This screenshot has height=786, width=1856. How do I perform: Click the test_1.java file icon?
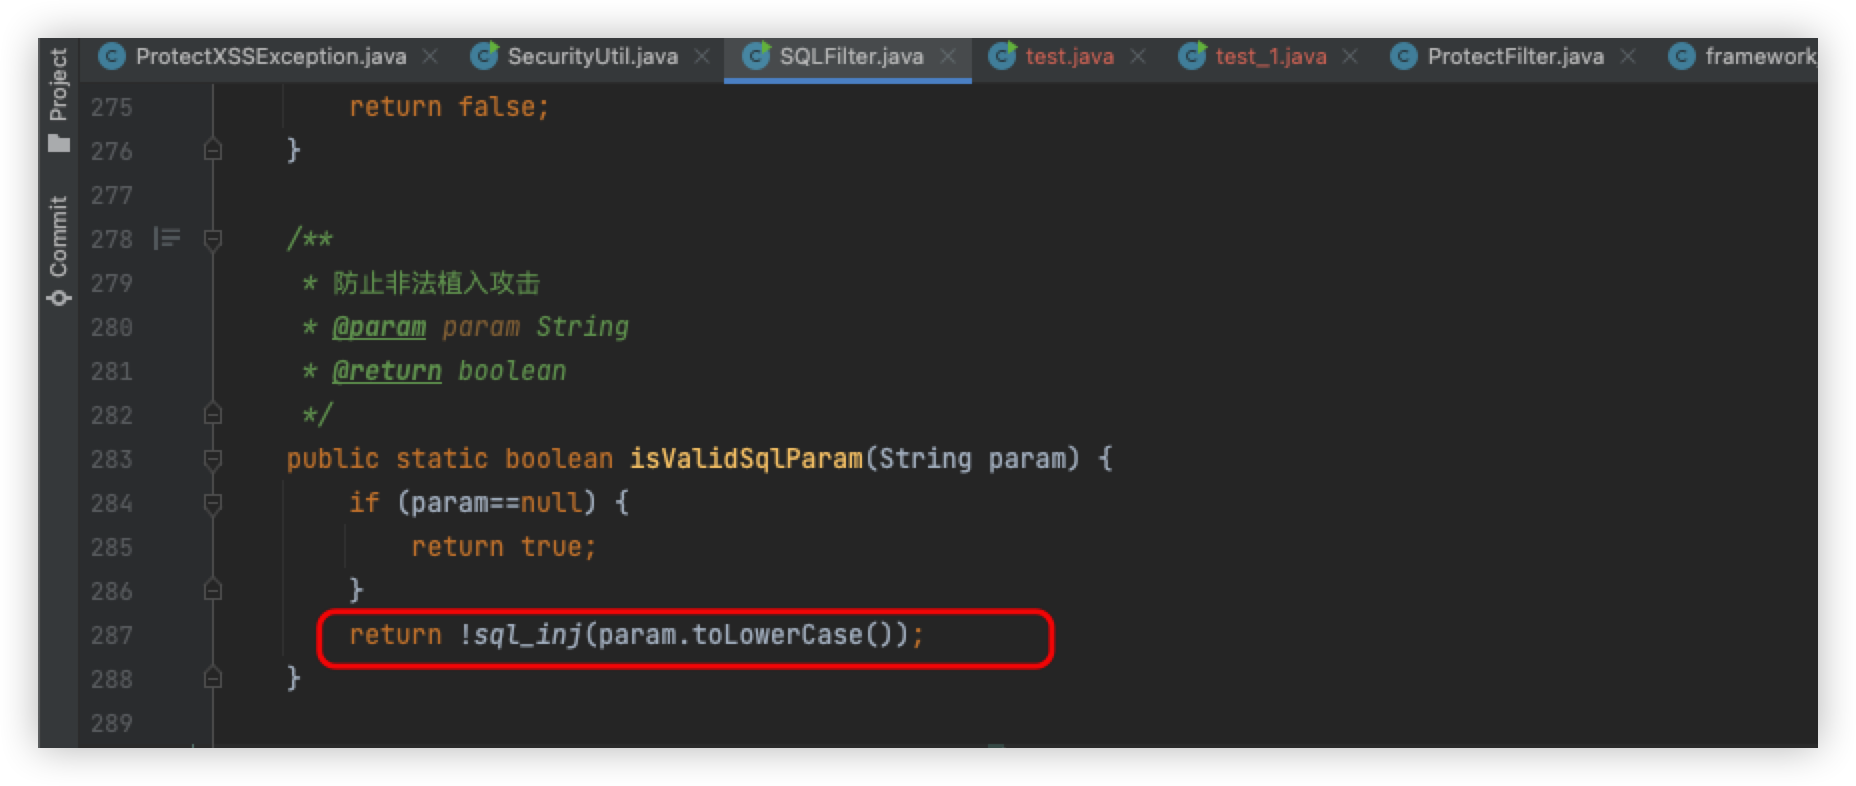(x=1192, y=56)
